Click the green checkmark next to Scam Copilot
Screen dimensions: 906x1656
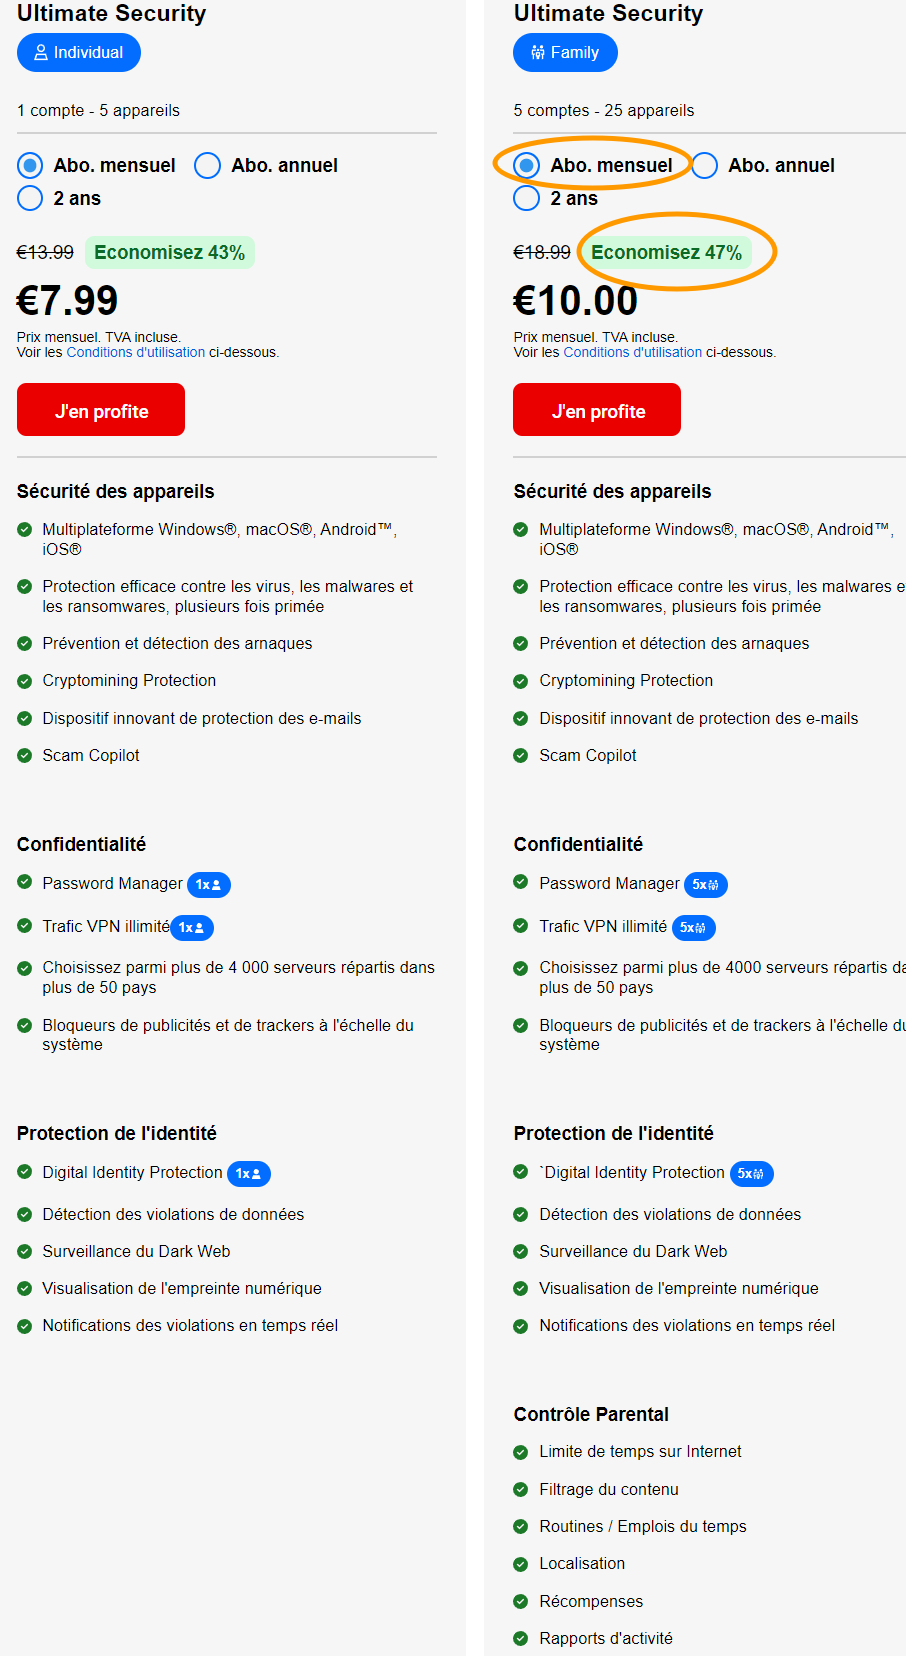click(24, 755)
